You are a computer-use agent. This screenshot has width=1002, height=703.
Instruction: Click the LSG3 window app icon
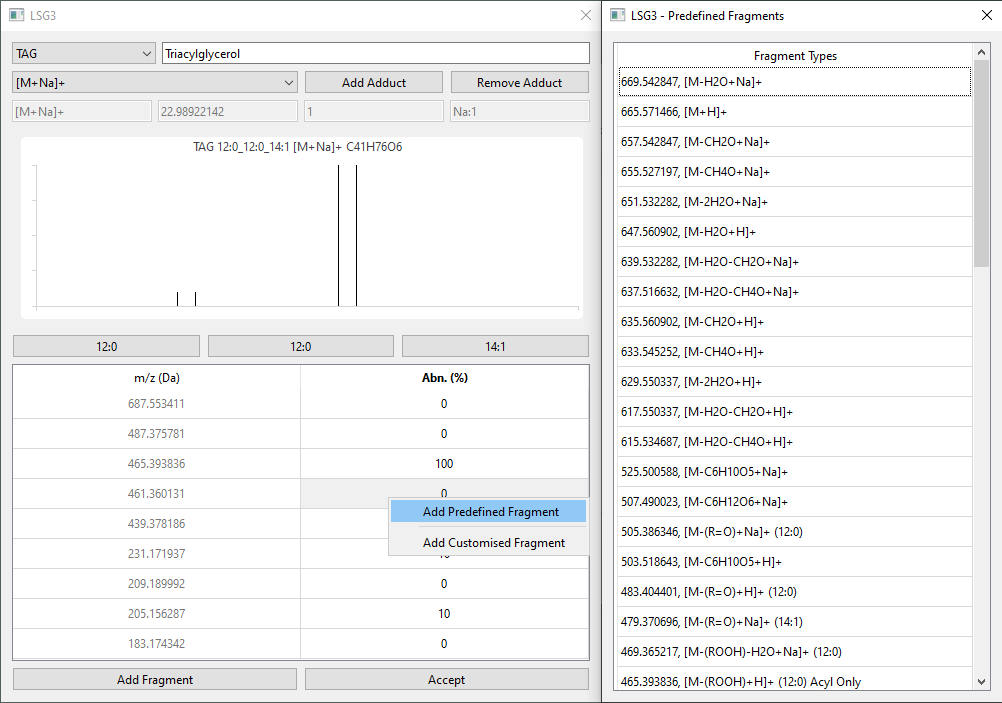17,15
